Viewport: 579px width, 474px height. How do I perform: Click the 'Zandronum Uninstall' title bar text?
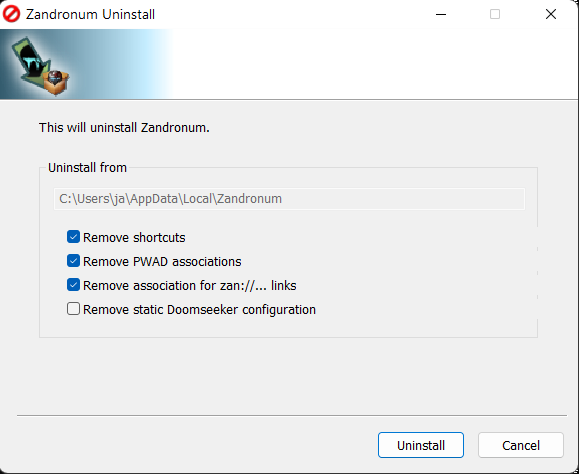point(90,14)
